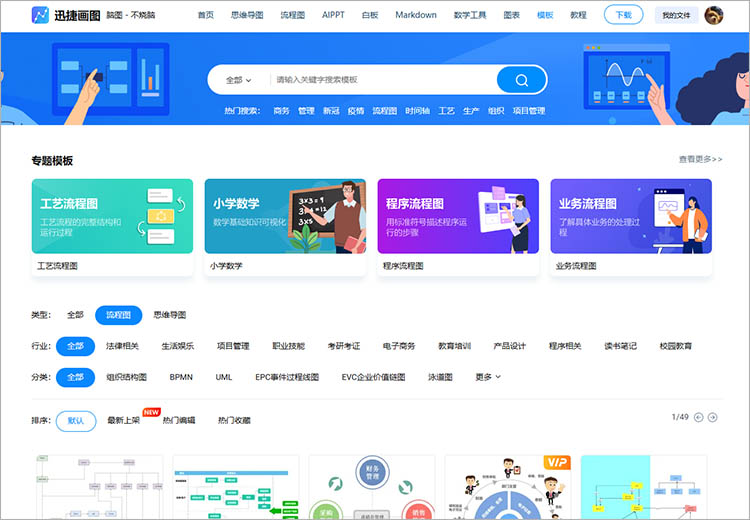Open the 业务流程图 topic card
The width and height of the screenshot is (750, 520).
631,227
